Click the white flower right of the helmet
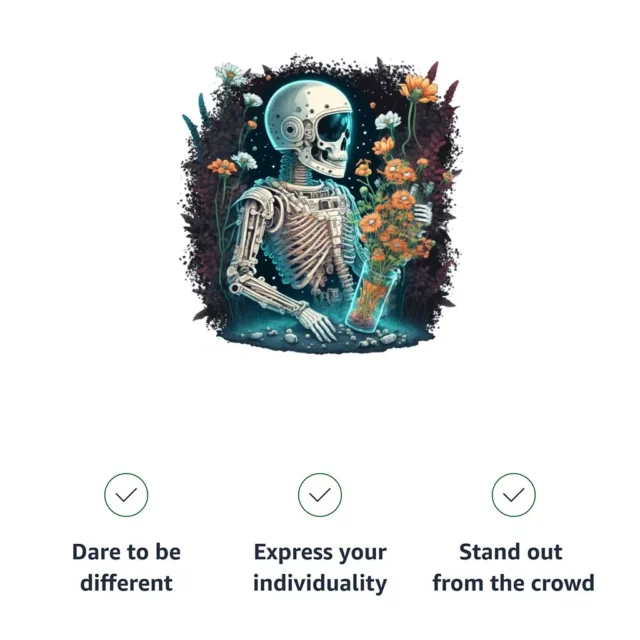The width and height of the screenshot is (640, 640). click(x=388, y=120)
